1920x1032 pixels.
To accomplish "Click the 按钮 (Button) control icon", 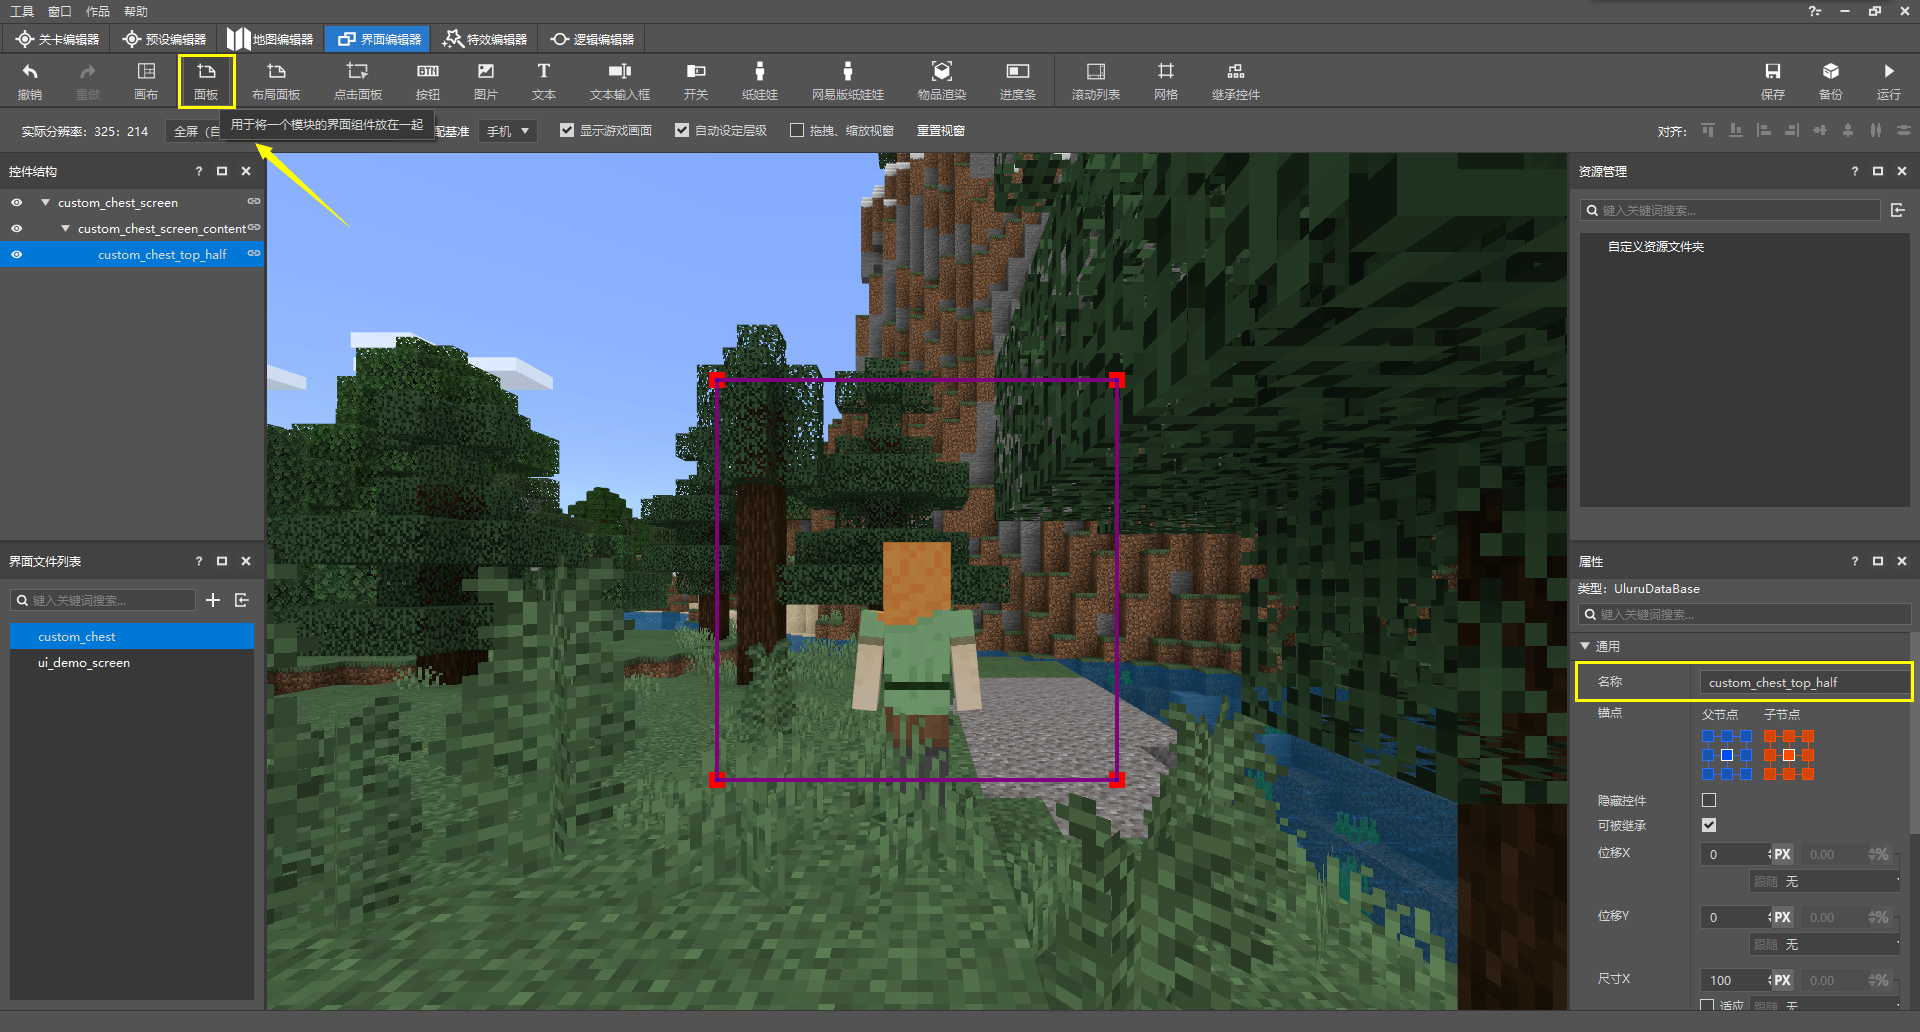I will coord(427,80).
